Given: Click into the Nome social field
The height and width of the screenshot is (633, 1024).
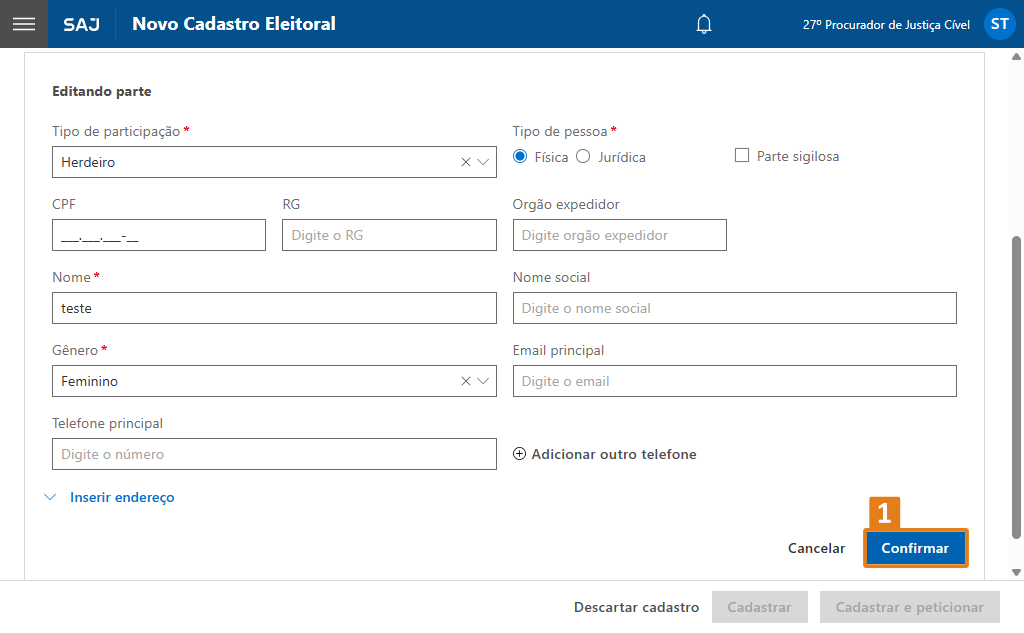Looking at the screenshot, I should tap(734, 308).
